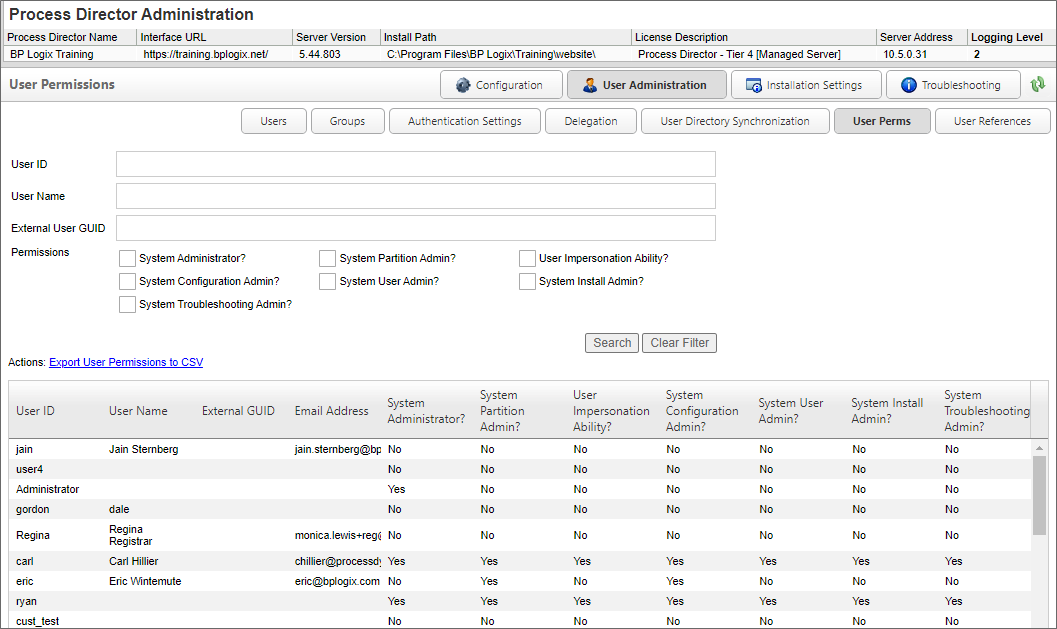Viewport: 1057px width, 629px height.
Task: Open Configuration via its gear icon
Action: pyautogui.click(x=463, y=85)
